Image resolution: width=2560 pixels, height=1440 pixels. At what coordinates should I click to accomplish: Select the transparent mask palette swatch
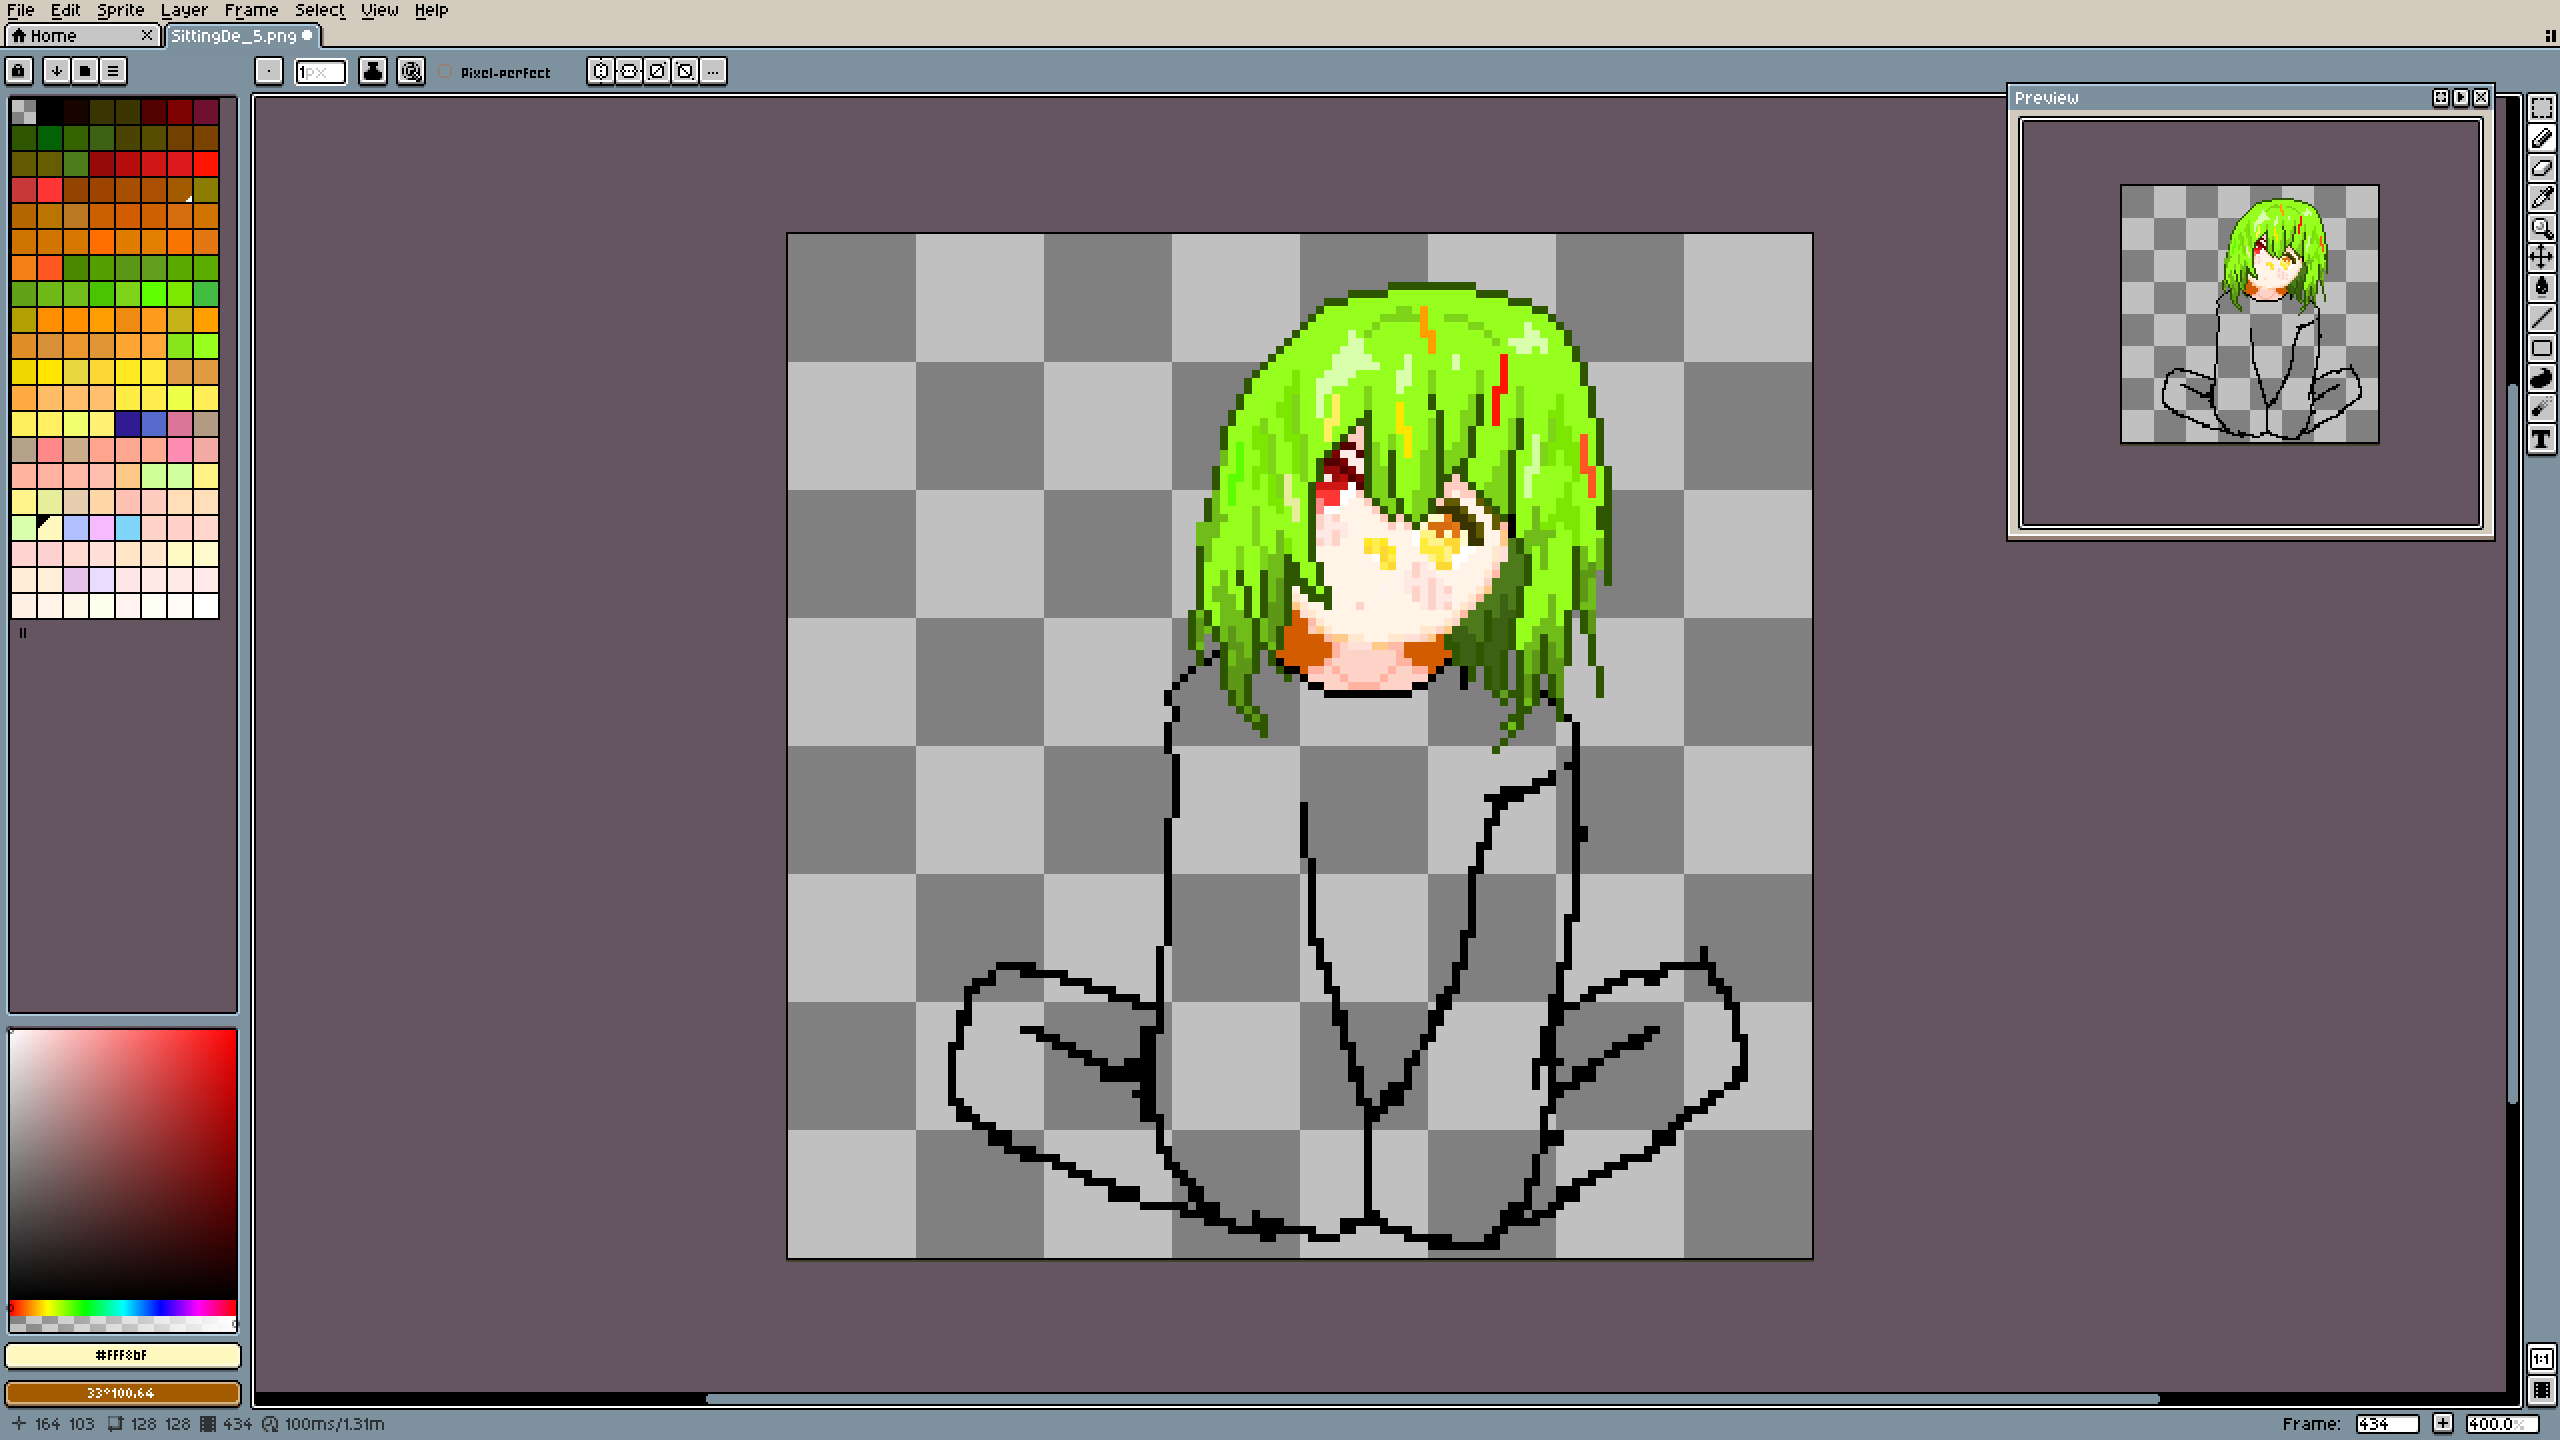tap(24, 112)
